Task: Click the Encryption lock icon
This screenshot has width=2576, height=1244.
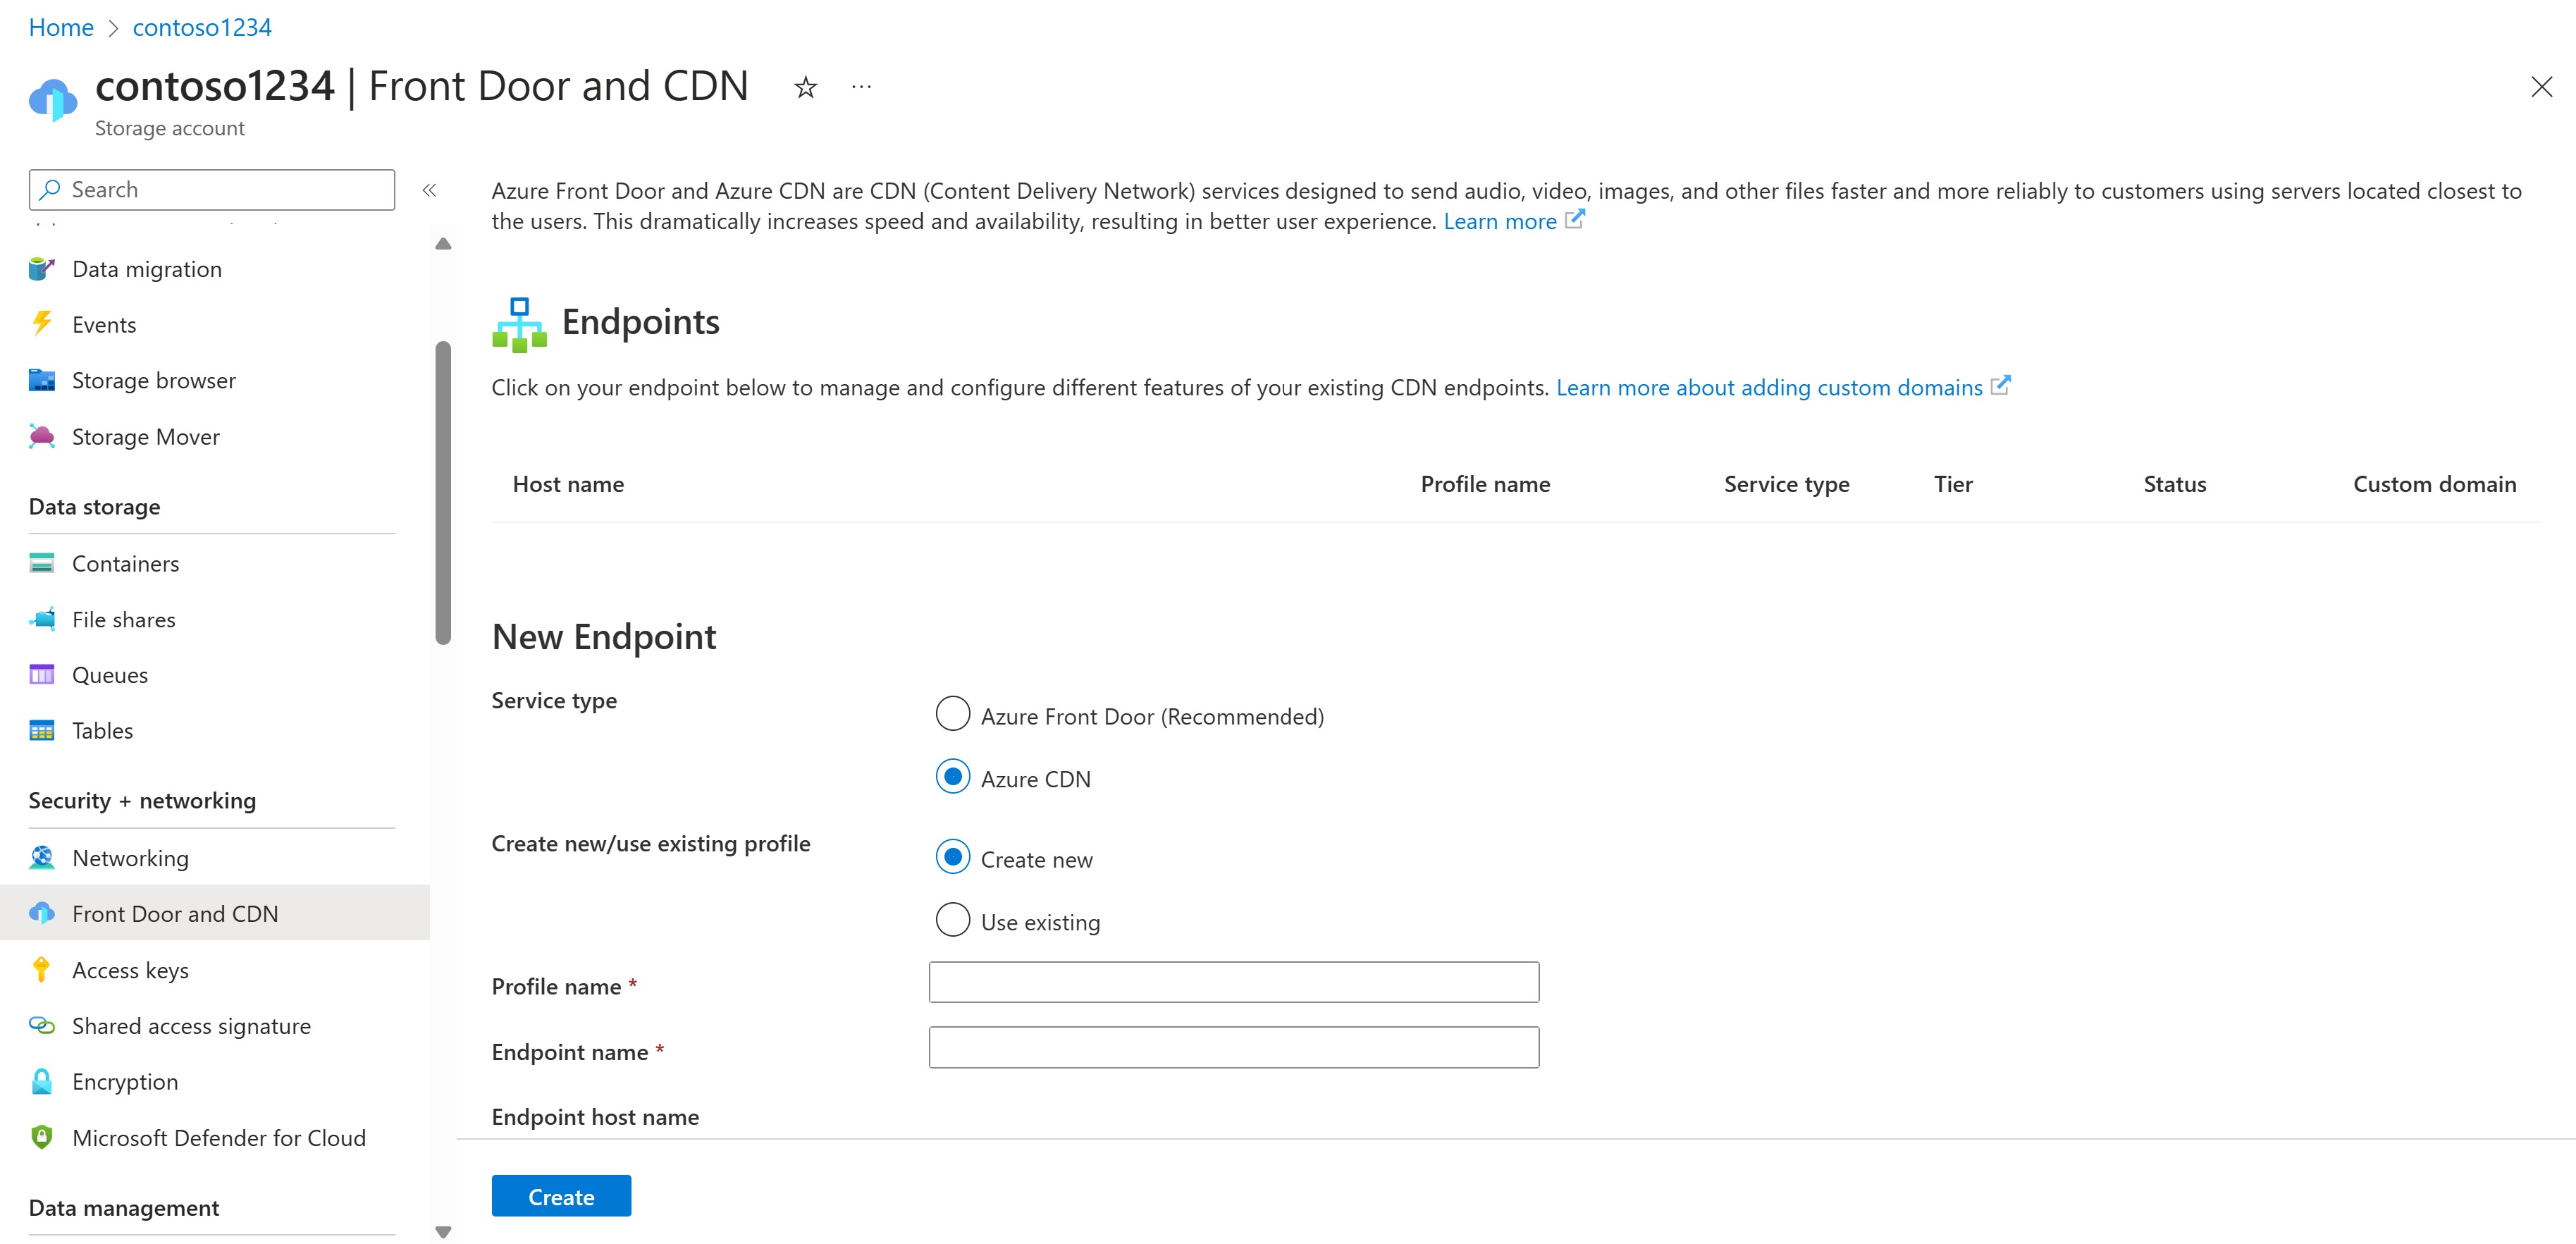Action: click(x=42, y=1081)
